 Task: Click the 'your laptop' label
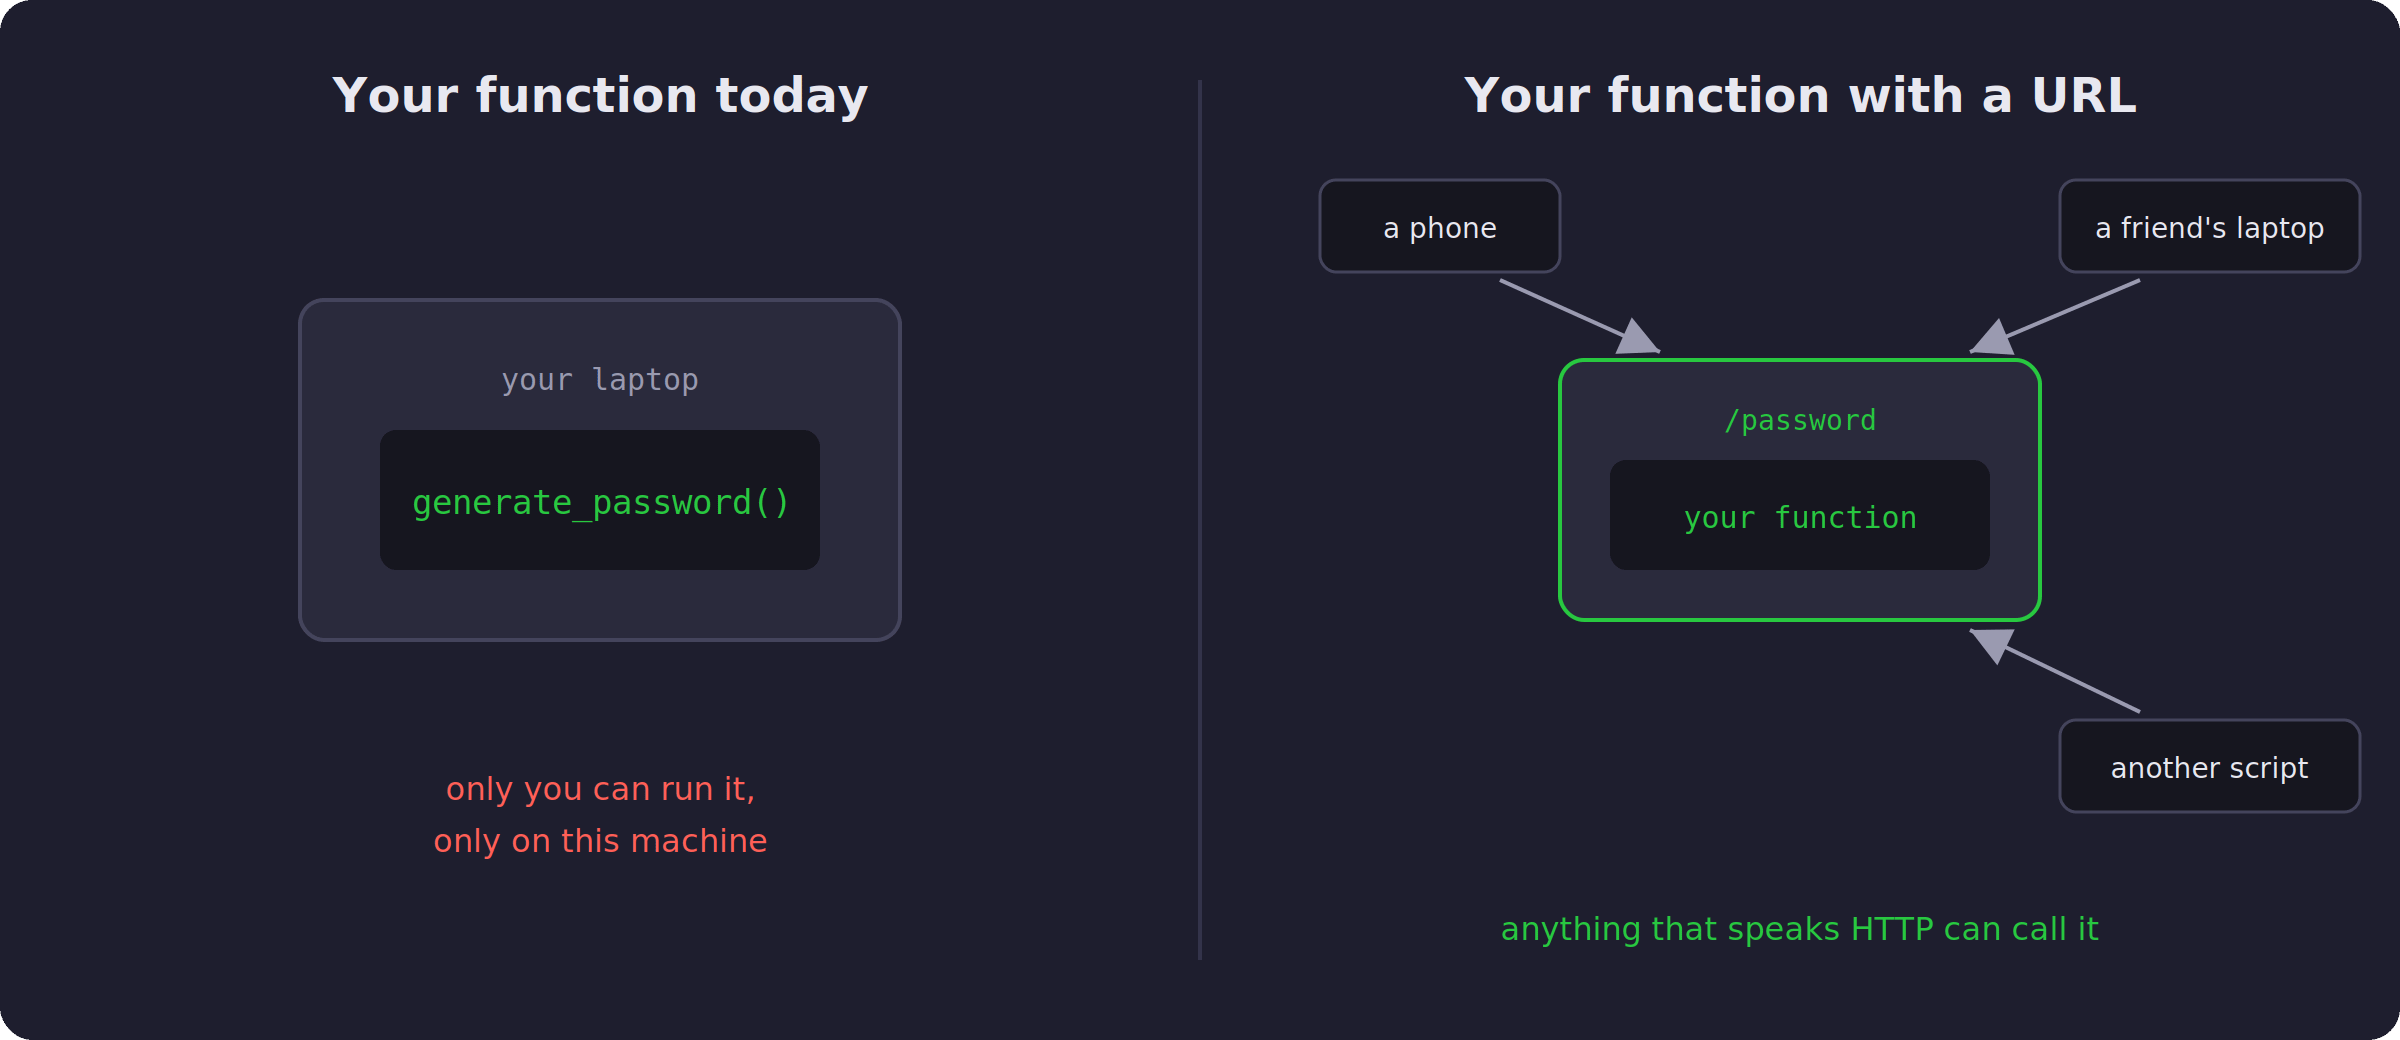pos(600,380)
